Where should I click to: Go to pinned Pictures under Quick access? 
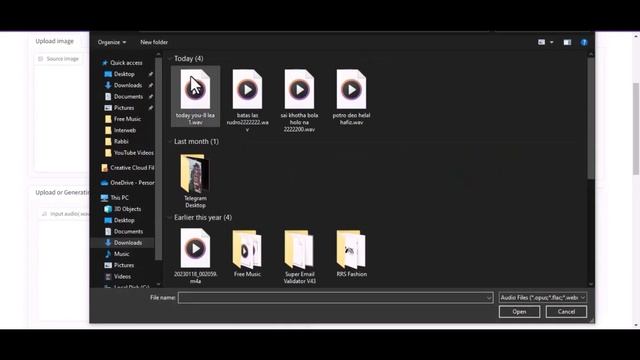coord(124,108)
